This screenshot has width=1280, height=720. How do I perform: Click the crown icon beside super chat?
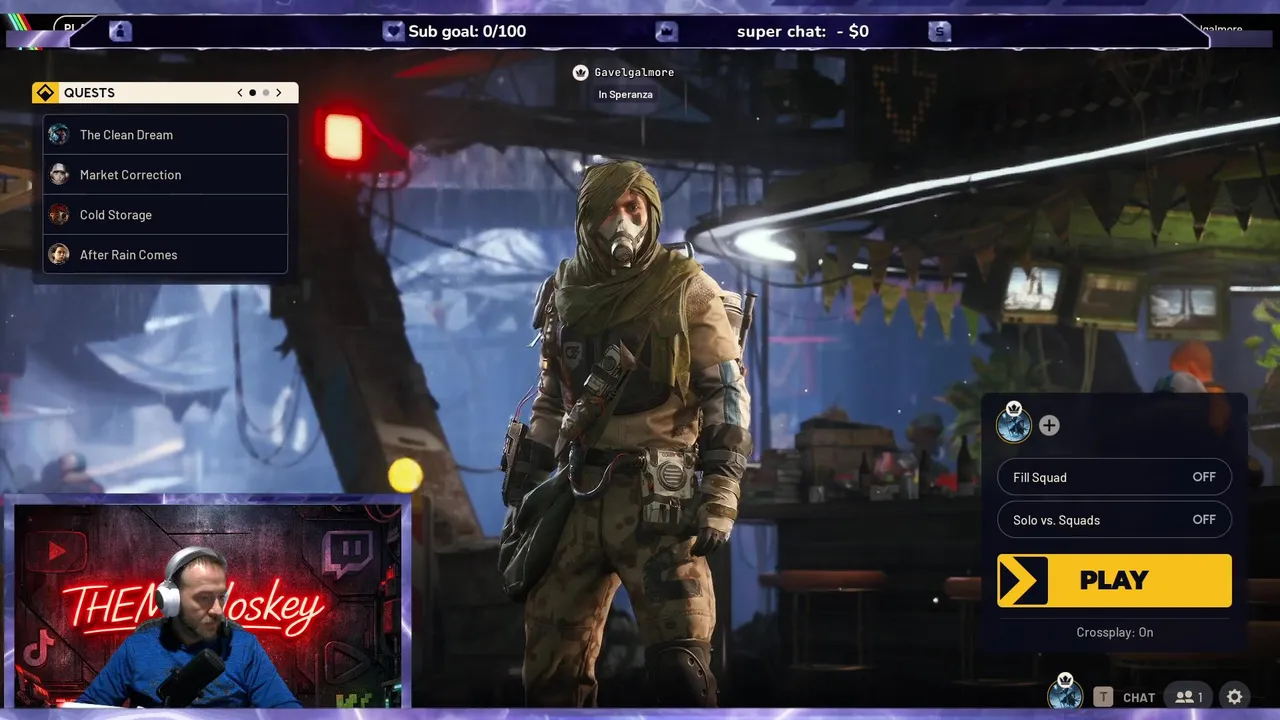pos(666,31)
